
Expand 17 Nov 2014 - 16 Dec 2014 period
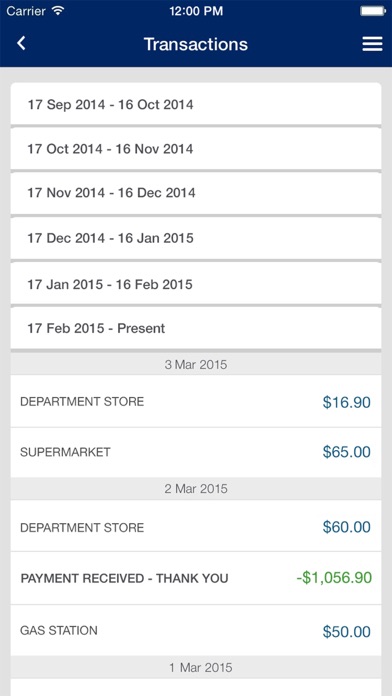coord(196,193)
